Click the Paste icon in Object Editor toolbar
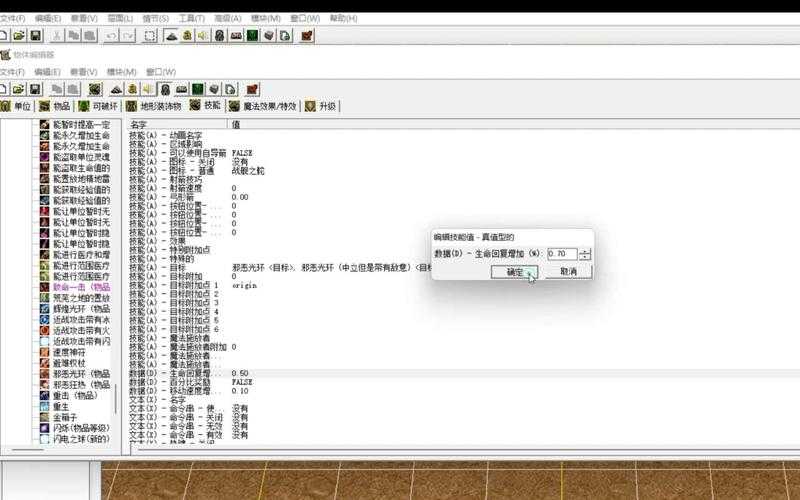Viewport: 800px width, 500px height. click(x=73, y=89)
